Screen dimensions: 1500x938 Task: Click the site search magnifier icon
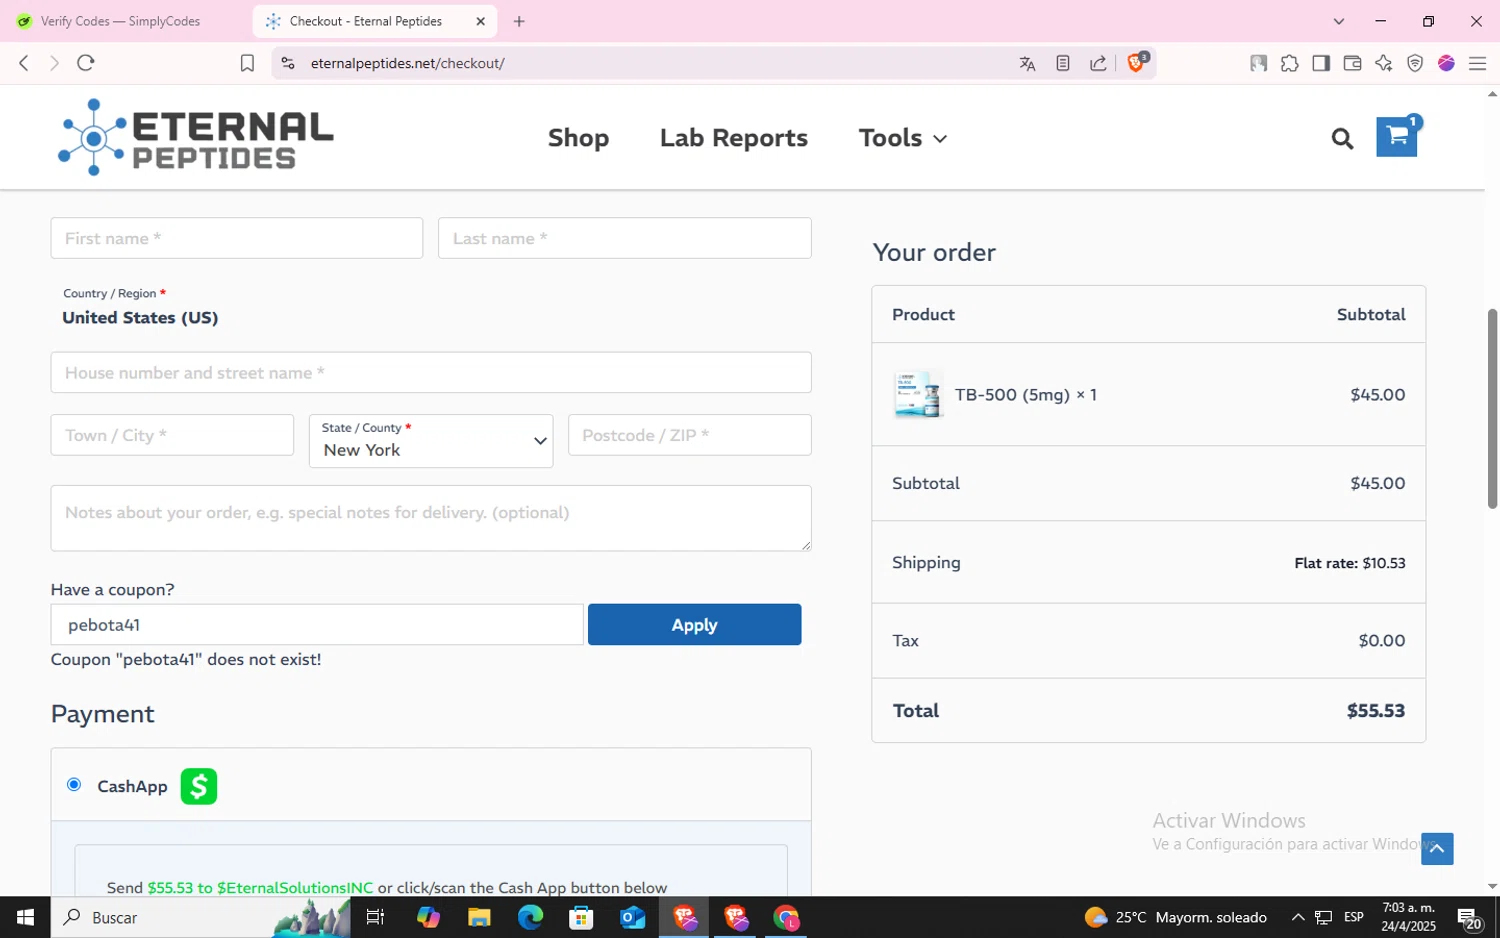tap(1342, 139)
